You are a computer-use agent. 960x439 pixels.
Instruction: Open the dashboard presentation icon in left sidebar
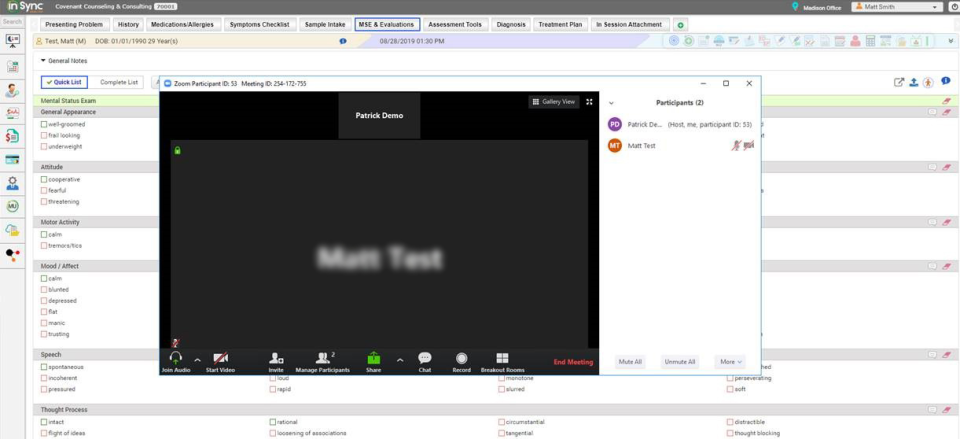tap(12, 40)
